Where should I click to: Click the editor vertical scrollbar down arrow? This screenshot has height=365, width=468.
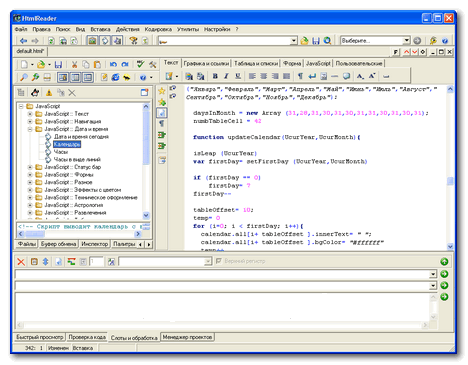[x=450, y=246]
